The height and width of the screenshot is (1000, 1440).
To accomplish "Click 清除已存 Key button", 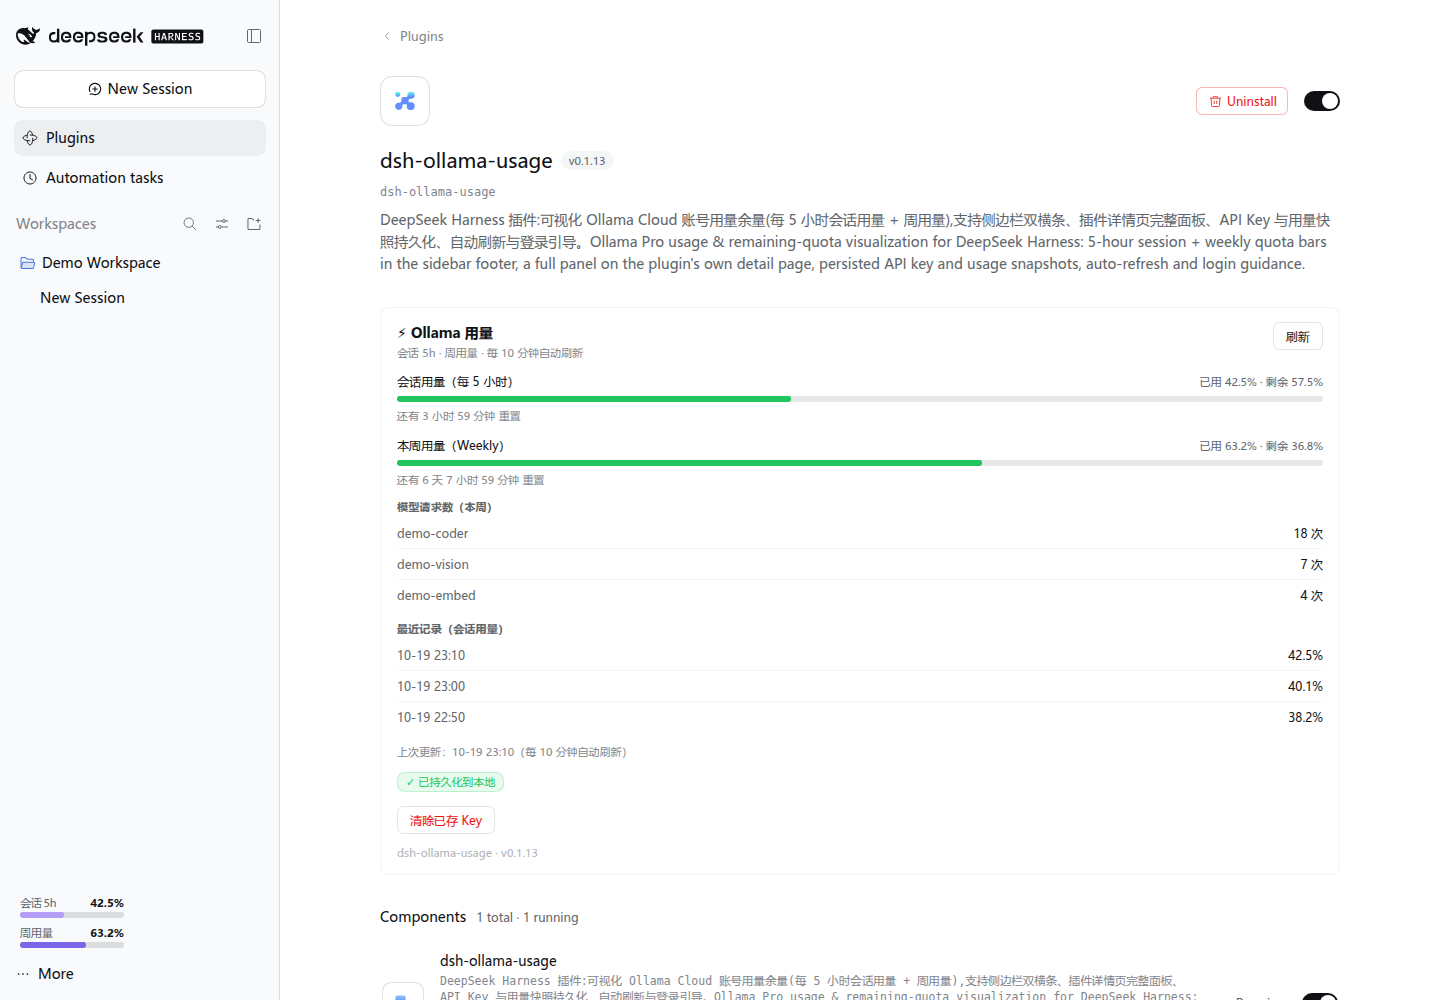I will tap(446, 820).
